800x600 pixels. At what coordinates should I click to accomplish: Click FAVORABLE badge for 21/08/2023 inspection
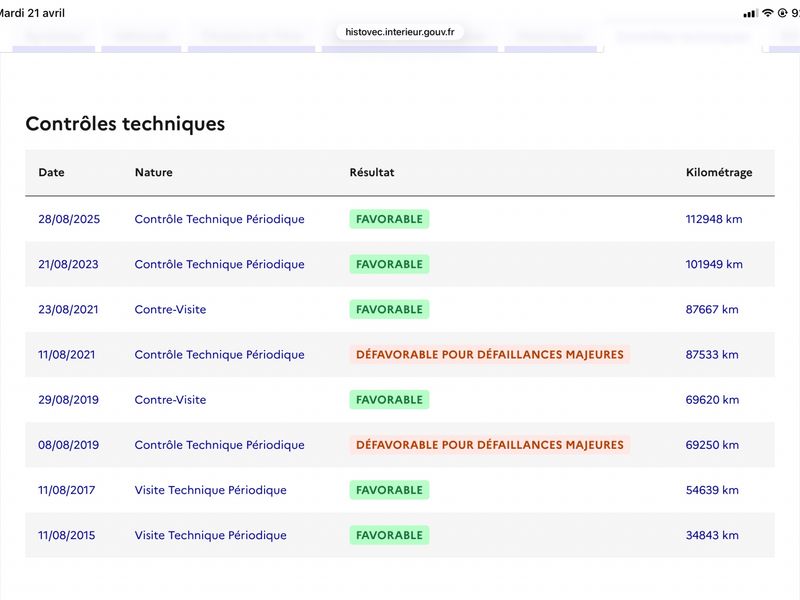pyautogui.click(x=389, y=264)
